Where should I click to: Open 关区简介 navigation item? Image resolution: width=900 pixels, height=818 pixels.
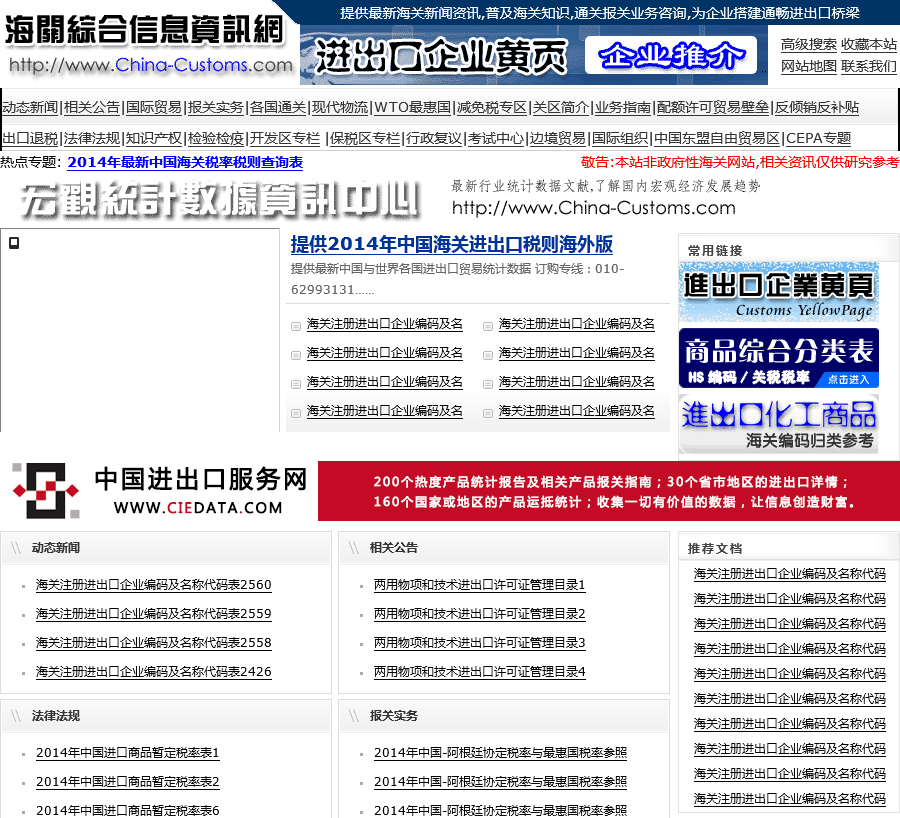[x=561, y=107]
